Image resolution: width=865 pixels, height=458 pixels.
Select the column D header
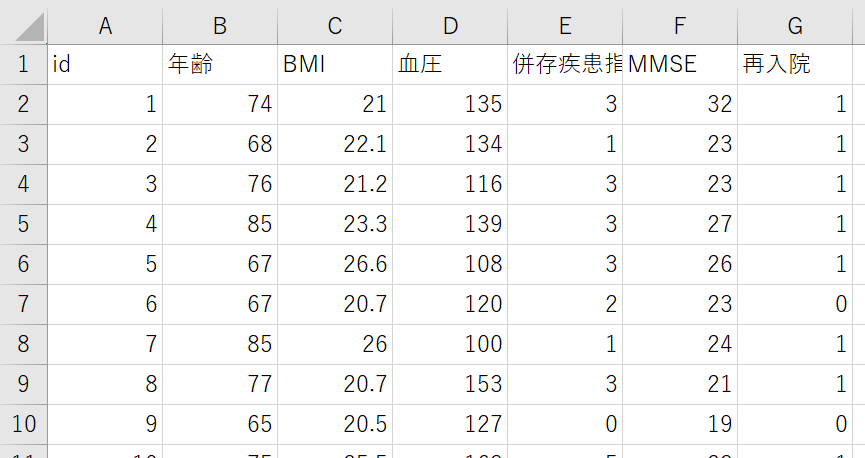coord(449,24)
